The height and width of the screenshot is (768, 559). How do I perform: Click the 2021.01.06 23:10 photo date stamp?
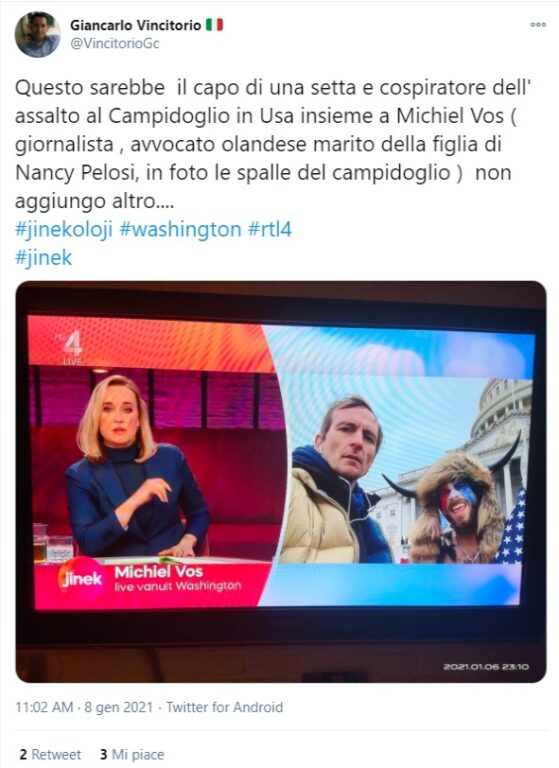(486, 667)
